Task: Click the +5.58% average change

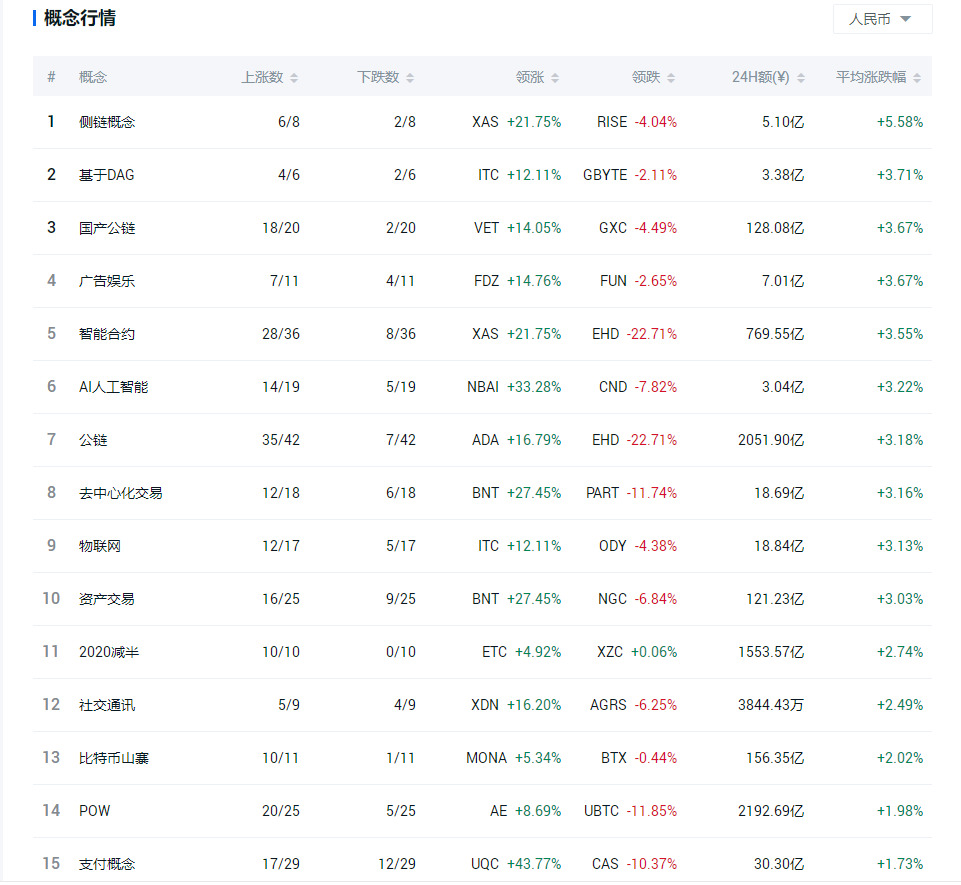Action: (x=900, y=122)
